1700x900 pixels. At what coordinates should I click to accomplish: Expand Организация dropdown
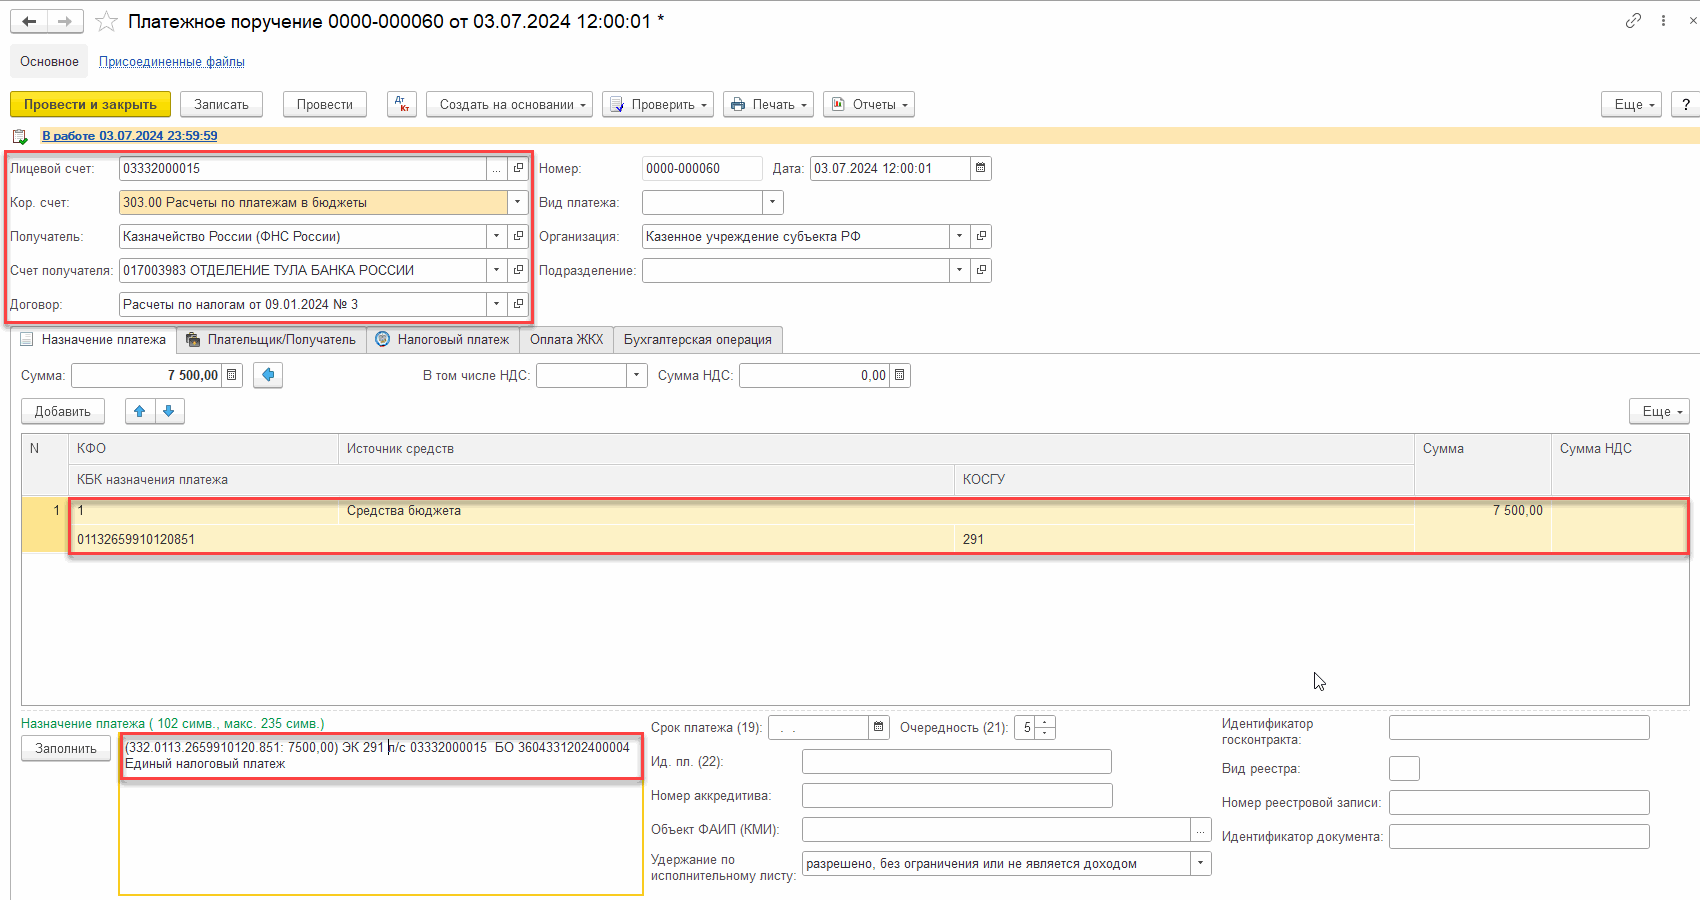(959, 236)
